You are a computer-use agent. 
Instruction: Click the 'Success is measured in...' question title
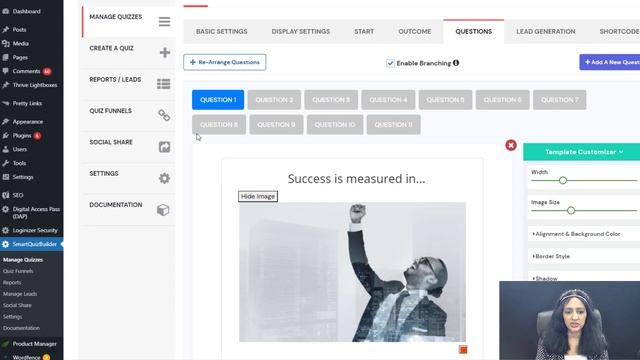point(356,179)
